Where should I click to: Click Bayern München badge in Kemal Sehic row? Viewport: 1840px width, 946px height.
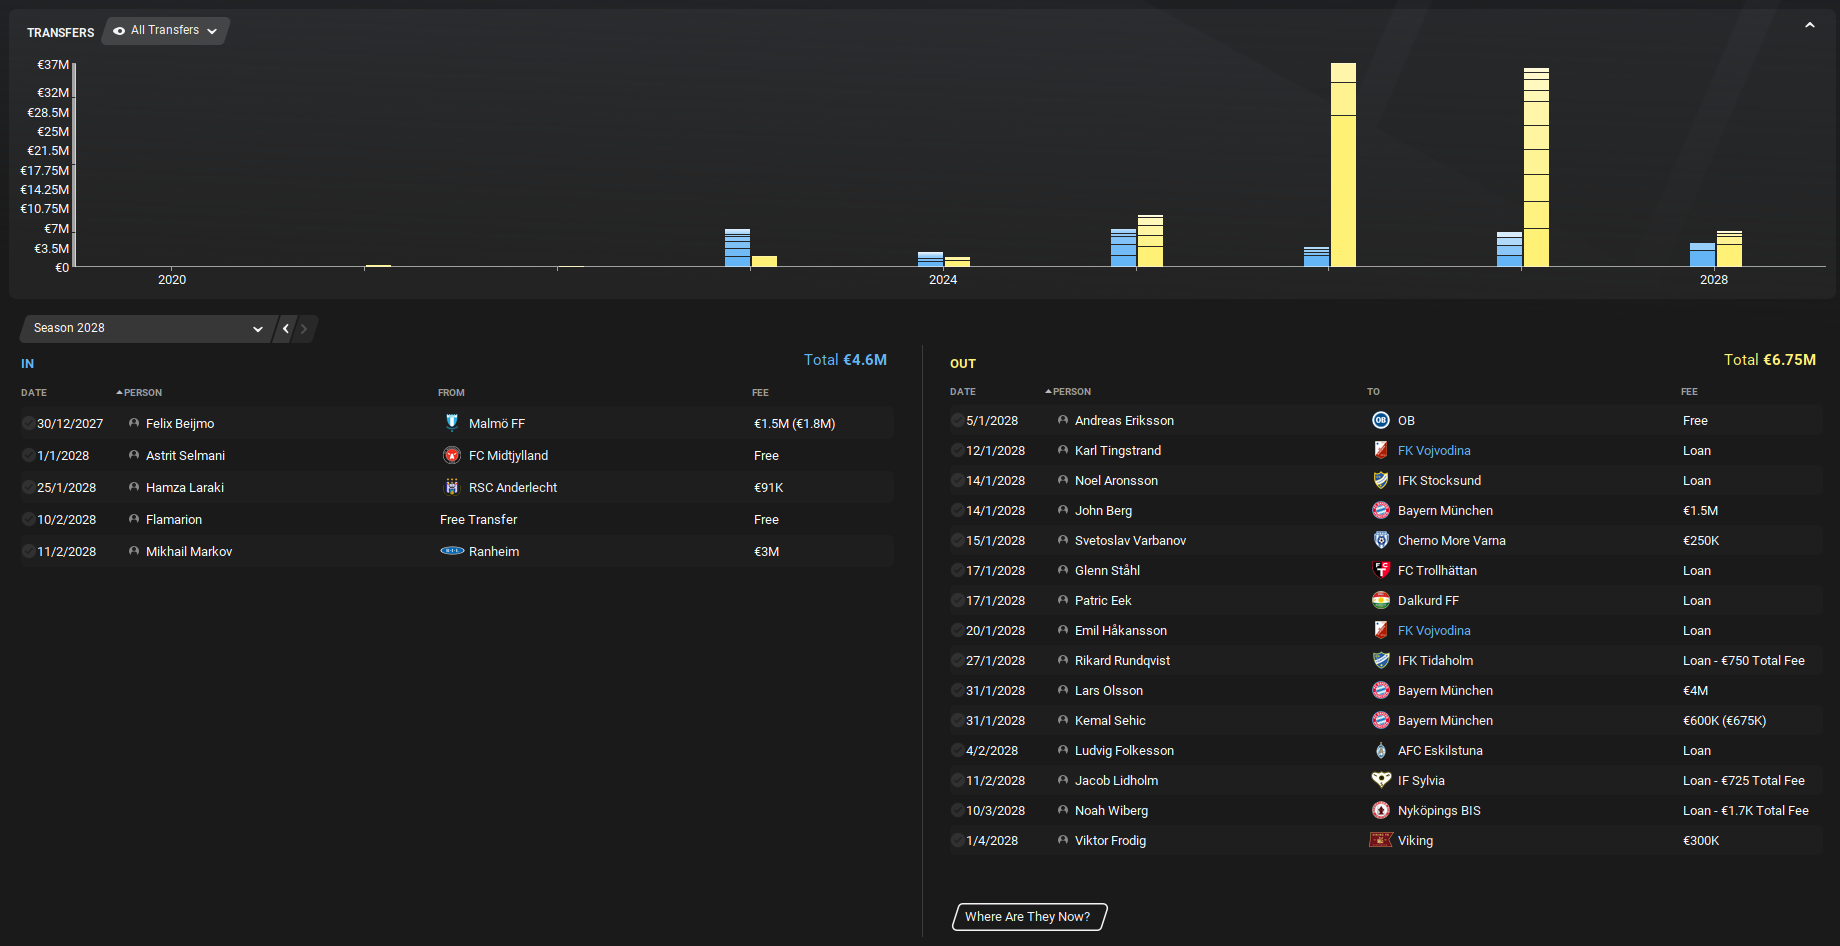[1381, 720]
